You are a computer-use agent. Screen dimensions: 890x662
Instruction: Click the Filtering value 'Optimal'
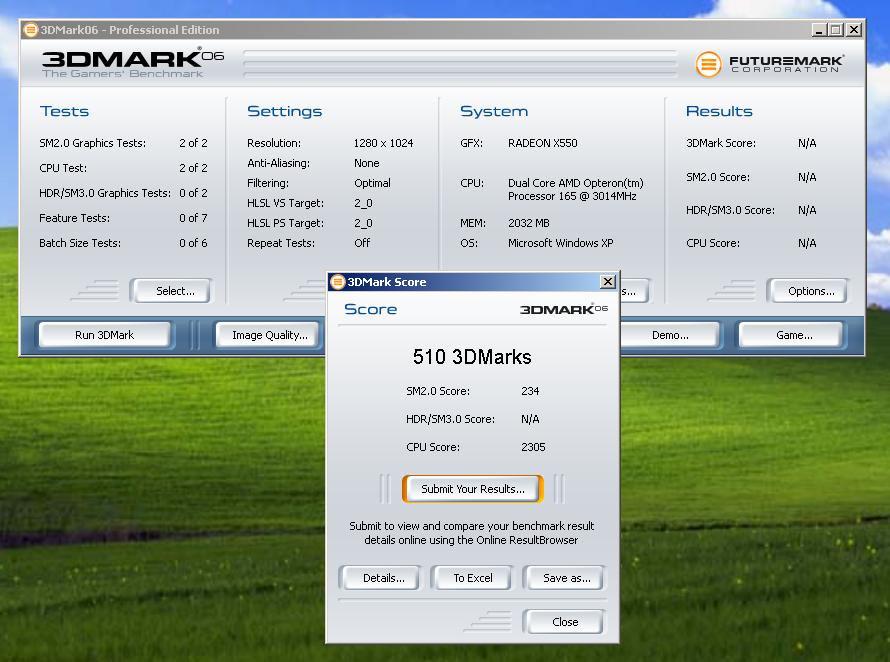point(372,183)
